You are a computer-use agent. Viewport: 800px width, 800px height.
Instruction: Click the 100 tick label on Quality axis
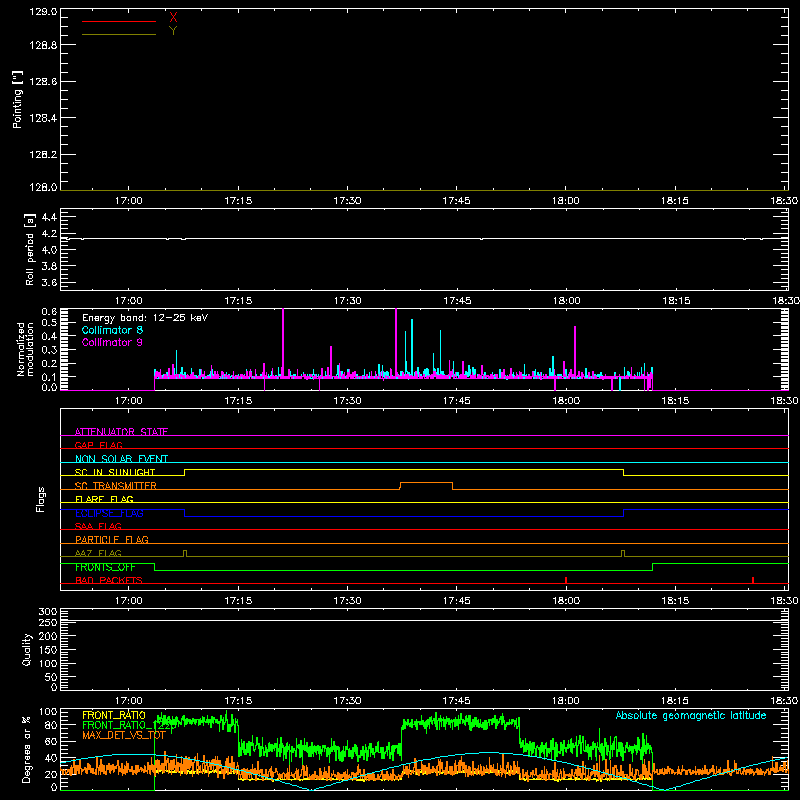47,663
